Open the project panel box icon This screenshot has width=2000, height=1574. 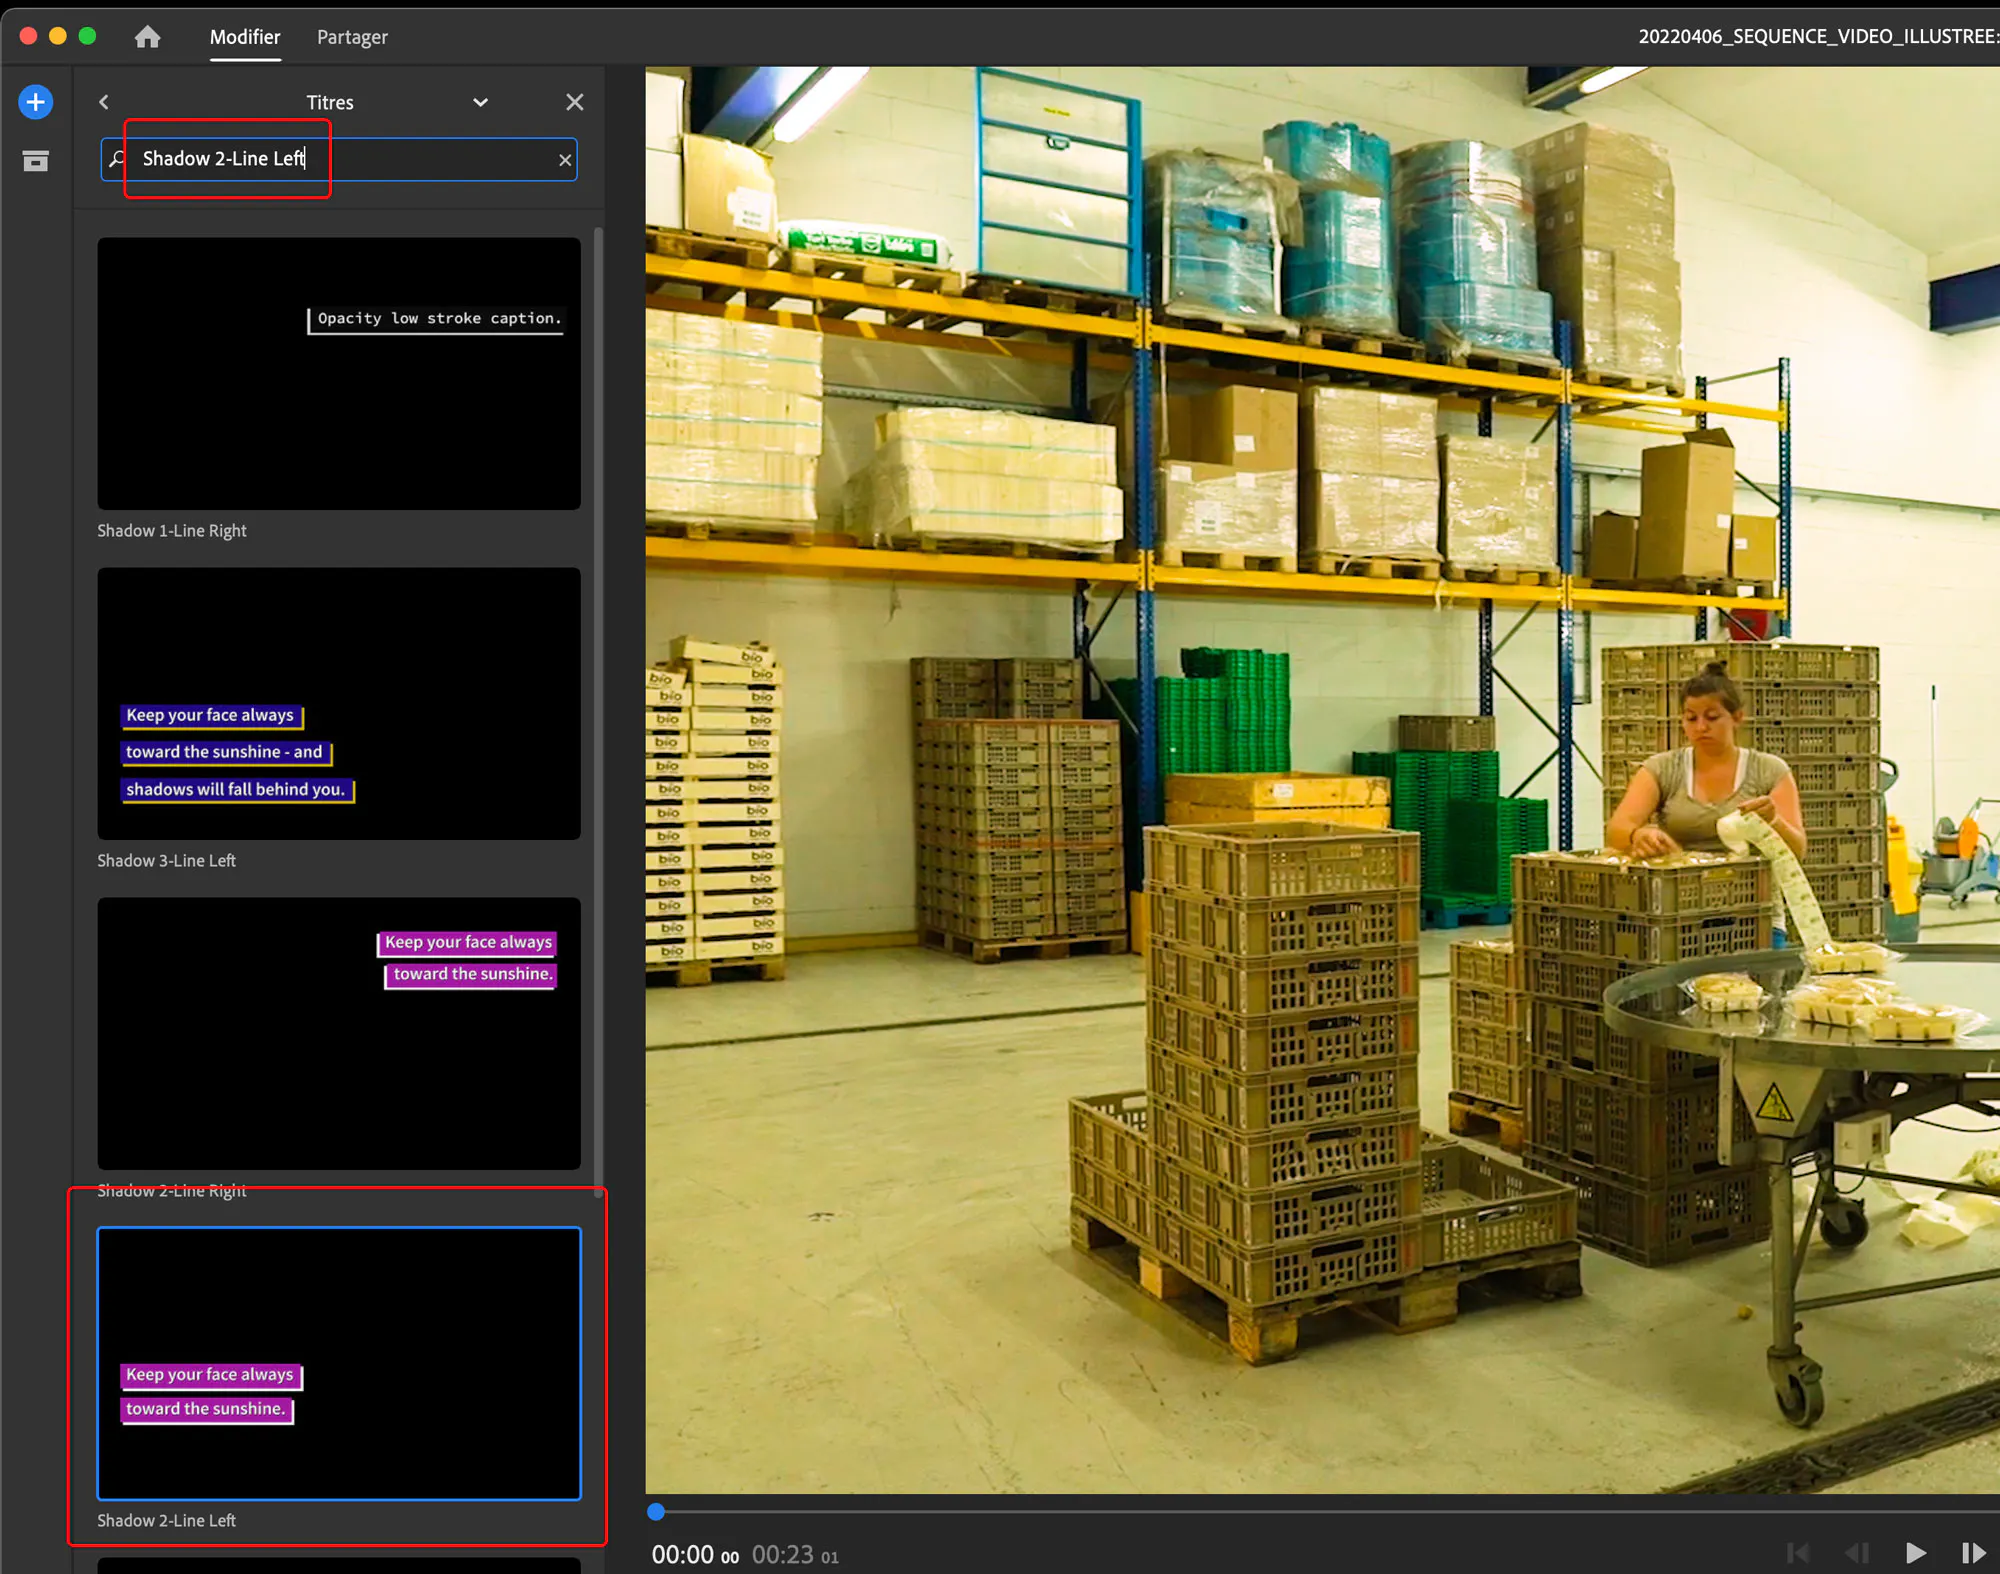(36, 161)
